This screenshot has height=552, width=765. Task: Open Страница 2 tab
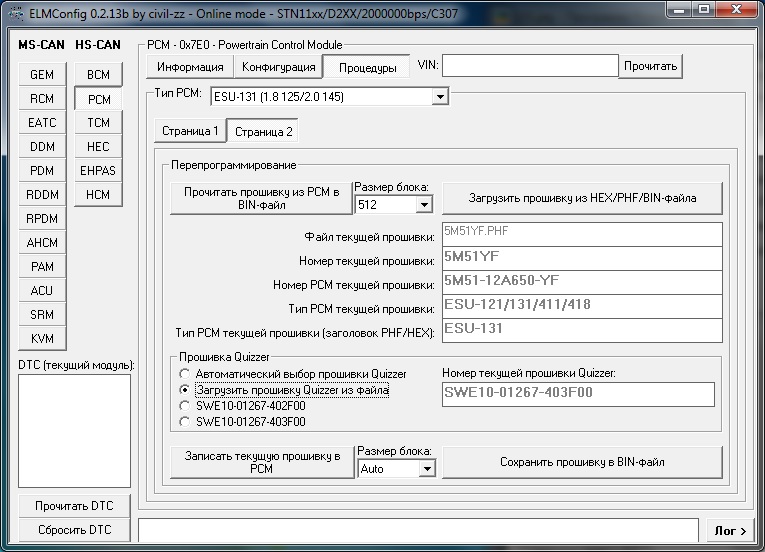[x=263, y=131]
